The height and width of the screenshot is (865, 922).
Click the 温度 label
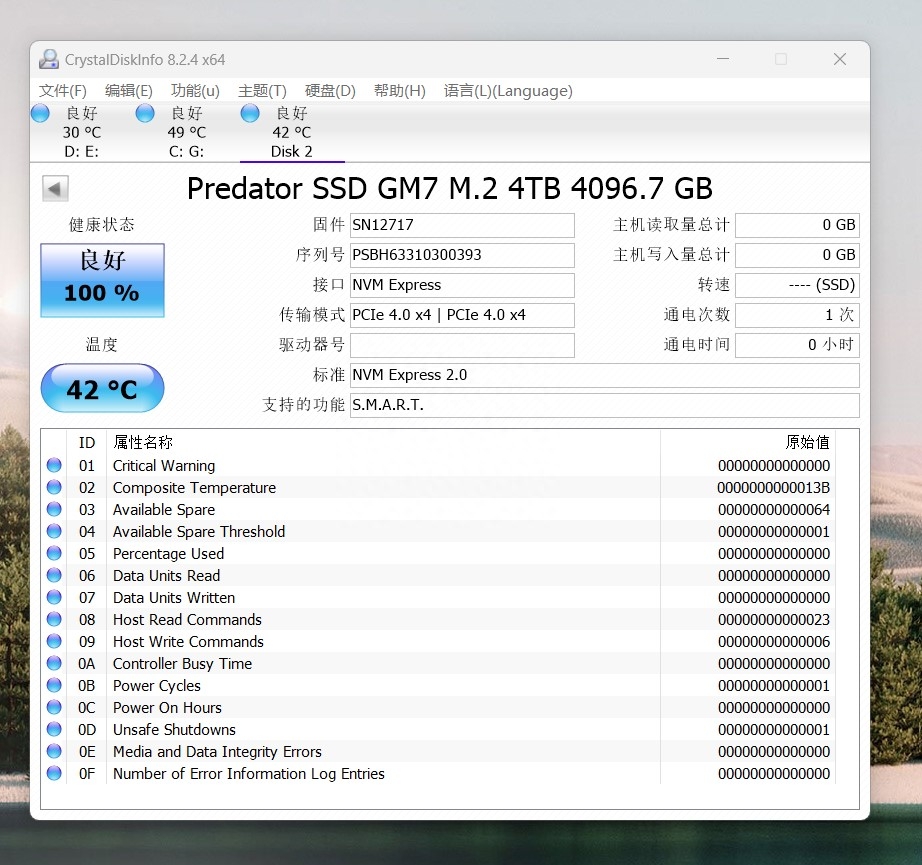tap(102, 345)
